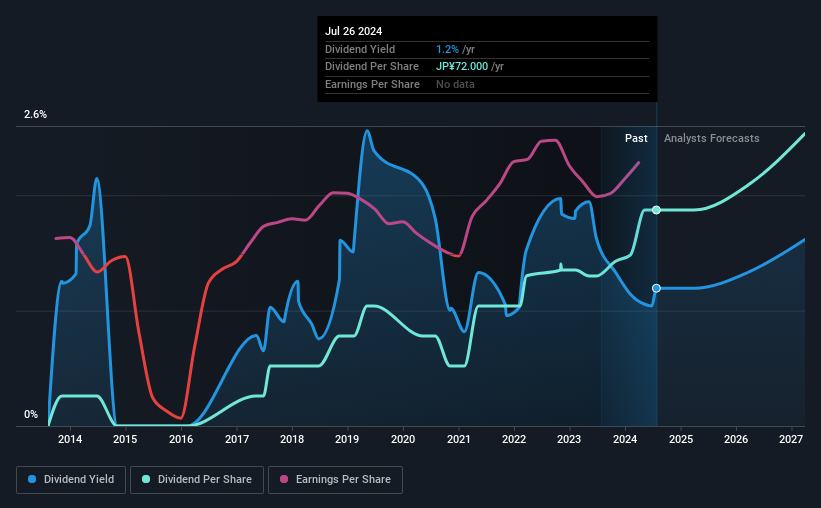Screen dimensions: 821x508
Task: Click the 2019 x-axis label
Action: click(x=347, y=439)
